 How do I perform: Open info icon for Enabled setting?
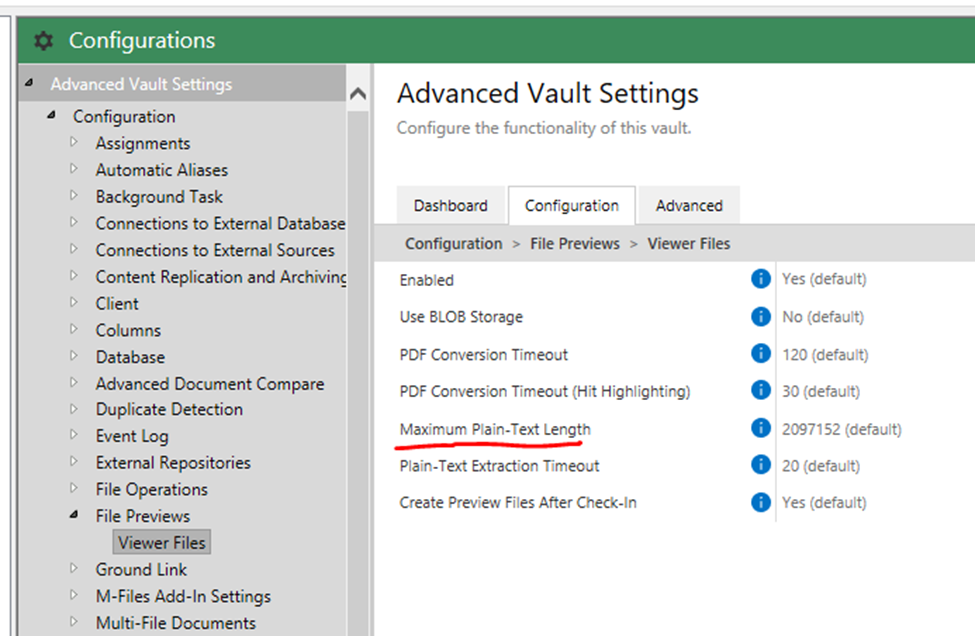coord(760,279)
